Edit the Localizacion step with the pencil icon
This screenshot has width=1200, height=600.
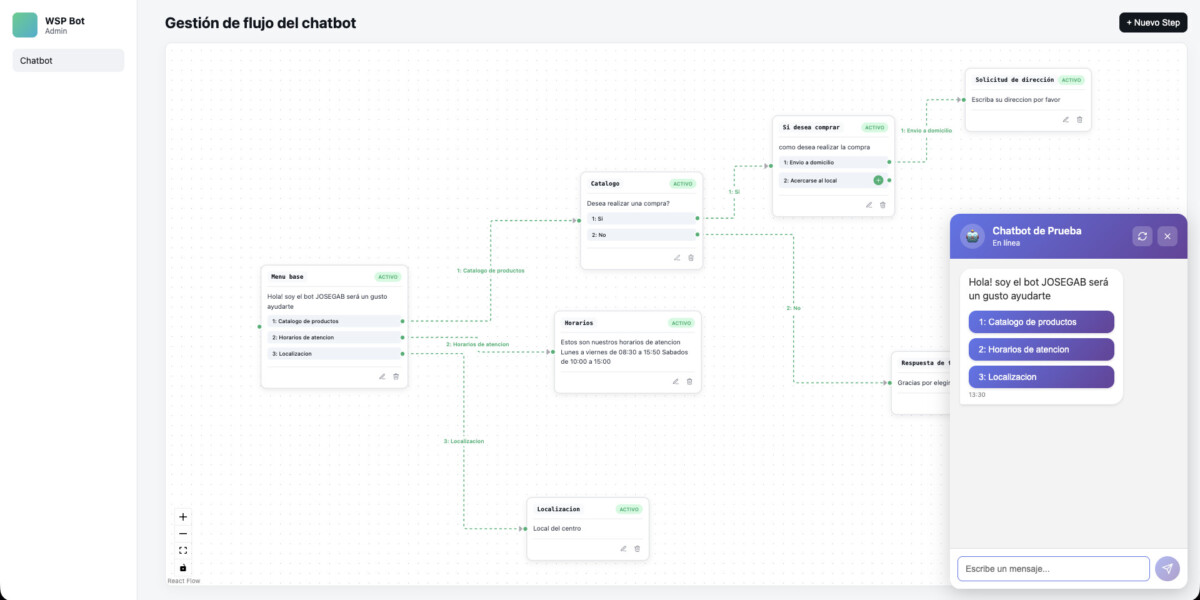[622, 548]
